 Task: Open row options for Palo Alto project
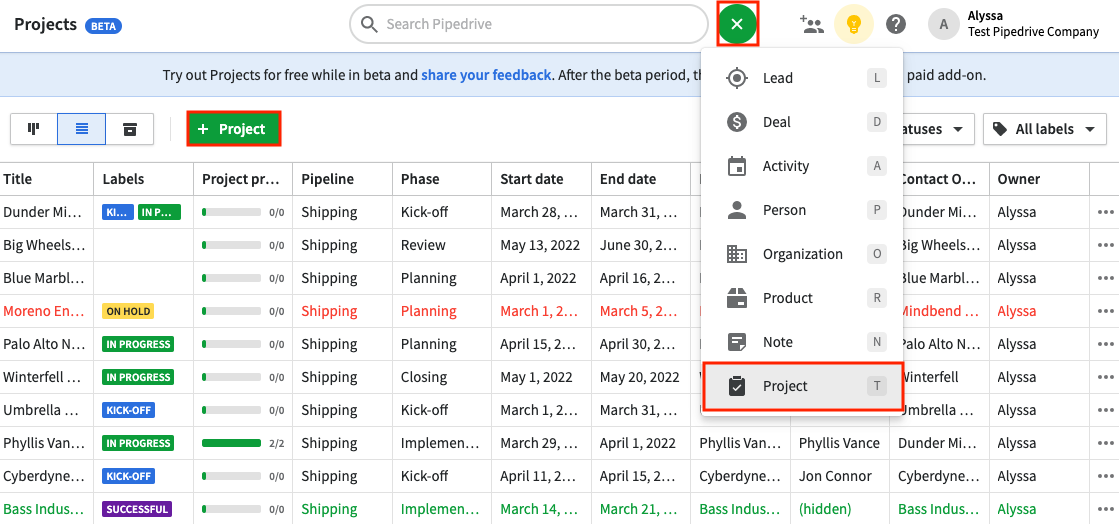pyautogui.click(x=1105, y=344)
